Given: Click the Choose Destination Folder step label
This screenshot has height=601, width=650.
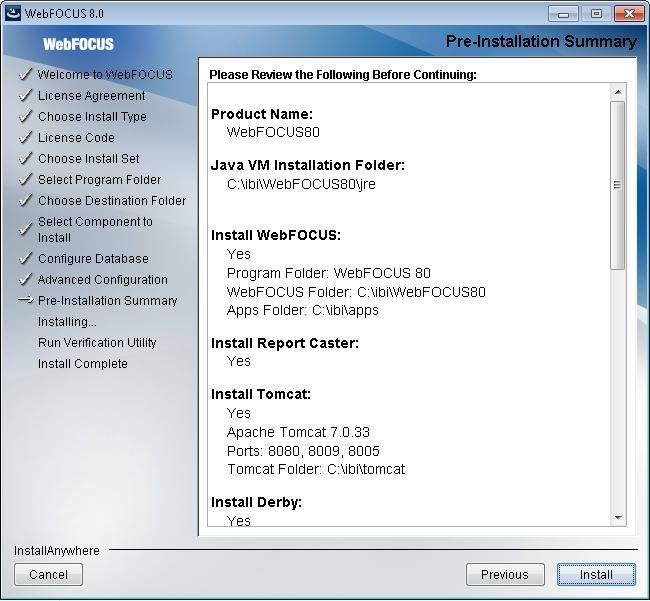Looking at the screenshot, I should 112,201.
